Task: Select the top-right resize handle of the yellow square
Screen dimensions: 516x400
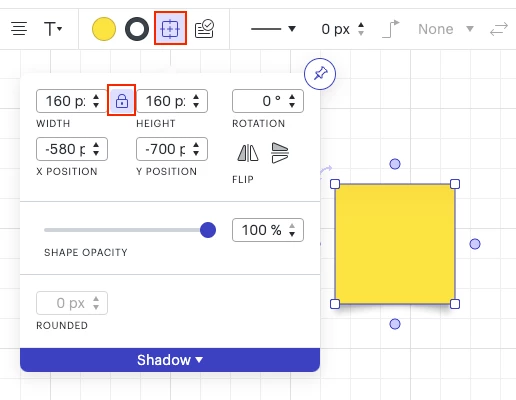Action: pyautogui.click(x=455, y=184)
